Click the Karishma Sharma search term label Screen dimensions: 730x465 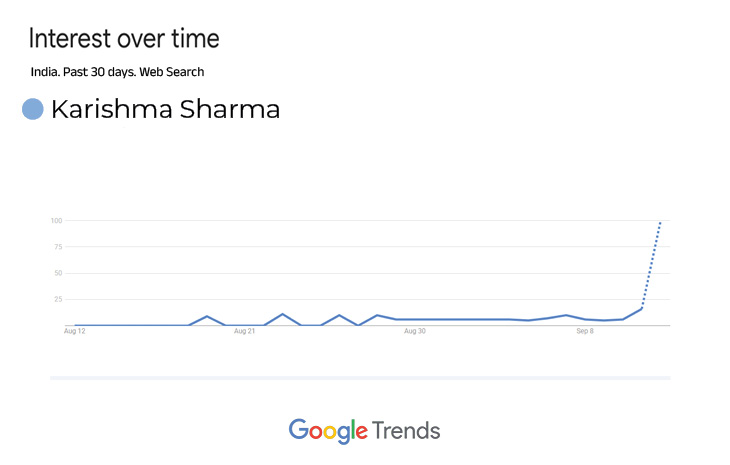point(165,109)
